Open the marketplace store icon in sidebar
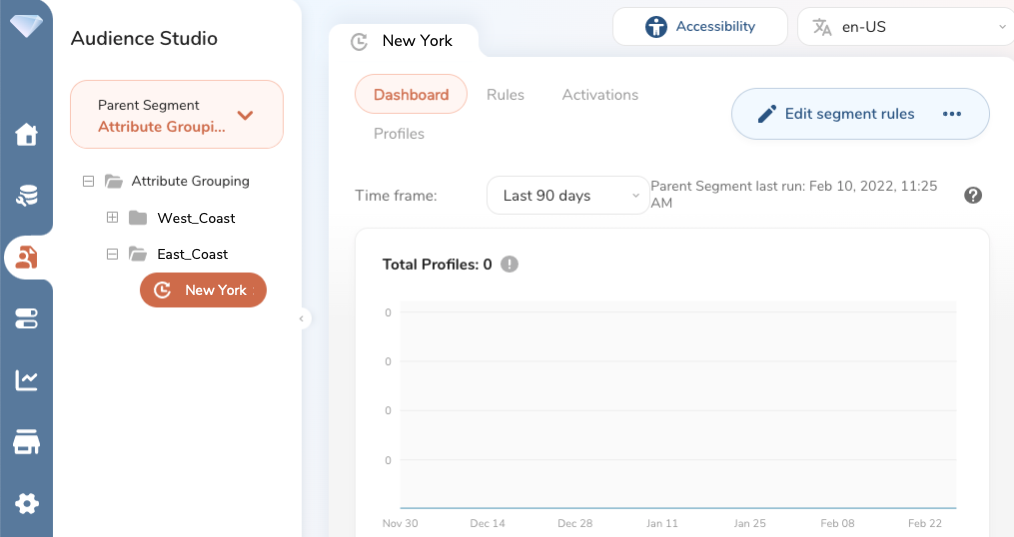 [x=27, y=442]
